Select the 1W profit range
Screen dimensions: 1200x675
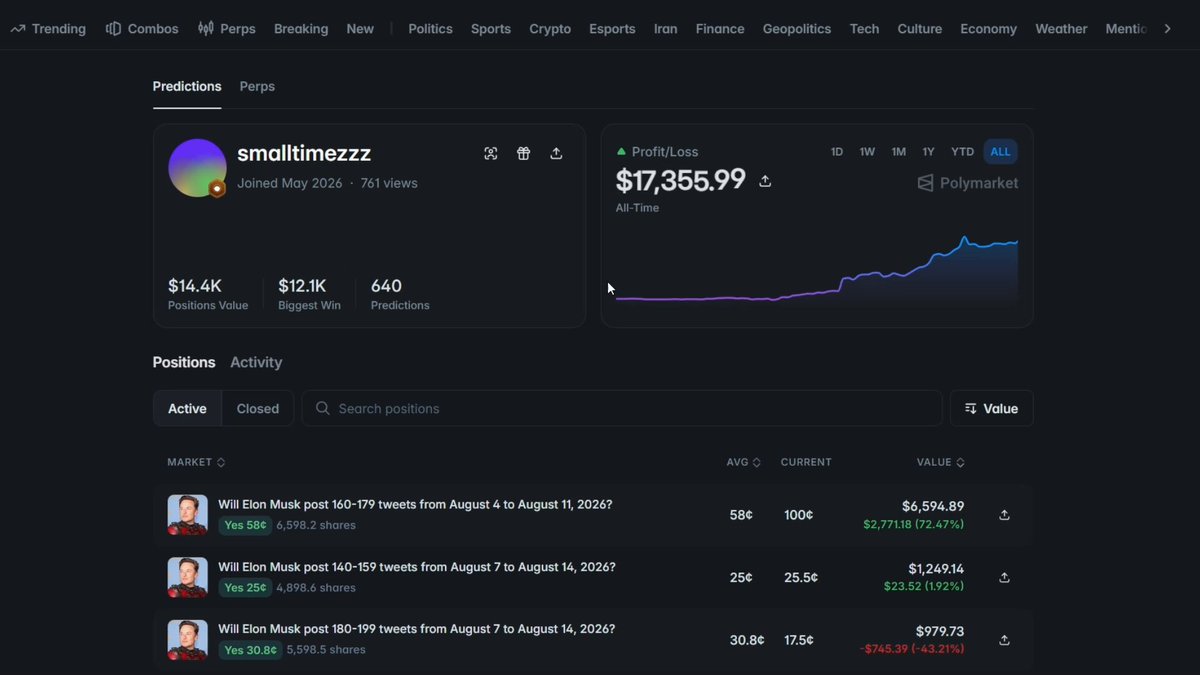pos(867,152)
